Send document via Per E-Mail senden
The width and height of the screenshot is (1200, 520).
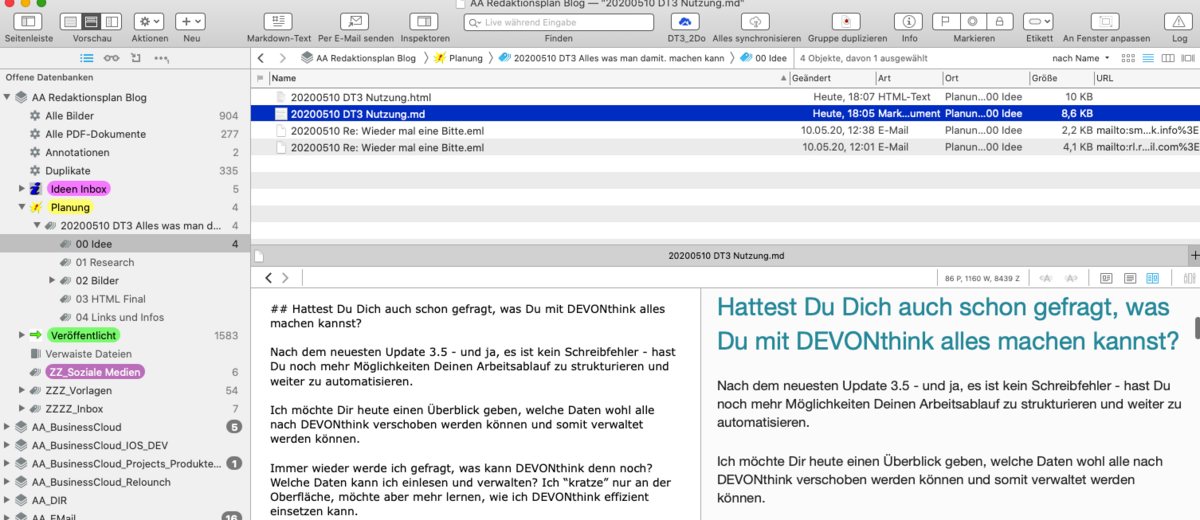pos(356,21)
